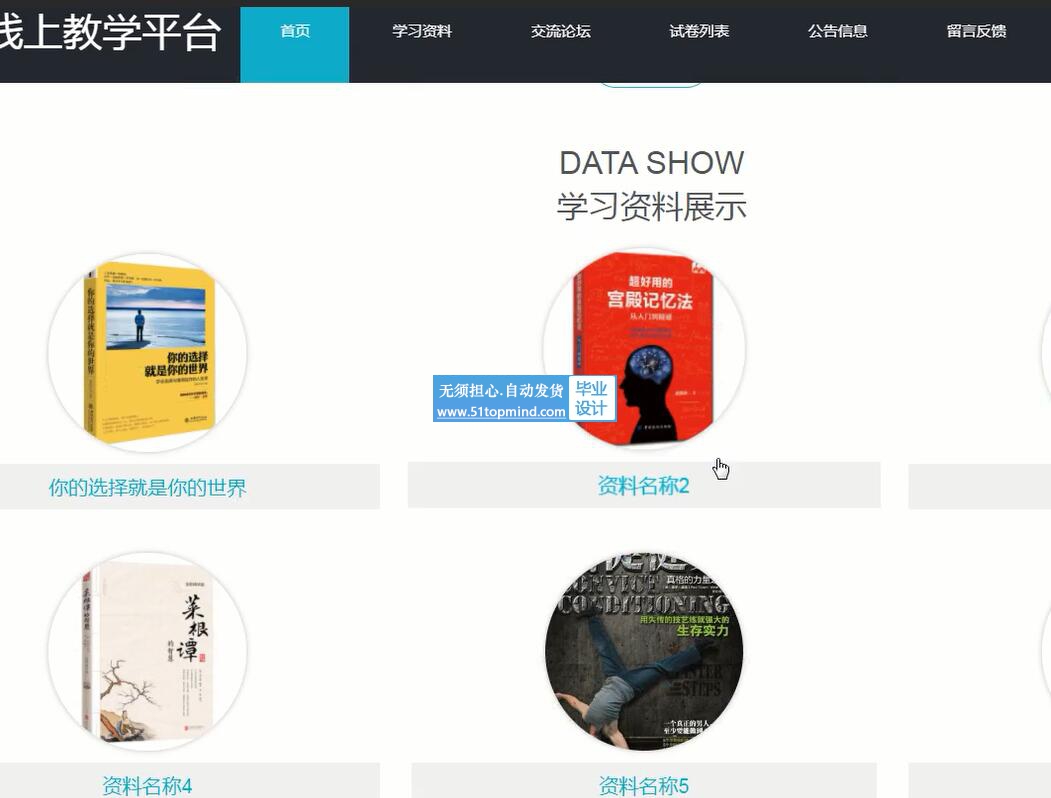The image size is (1051, 798).
Task: Go to the 学习资料 menu item
Action: point(422,31)
